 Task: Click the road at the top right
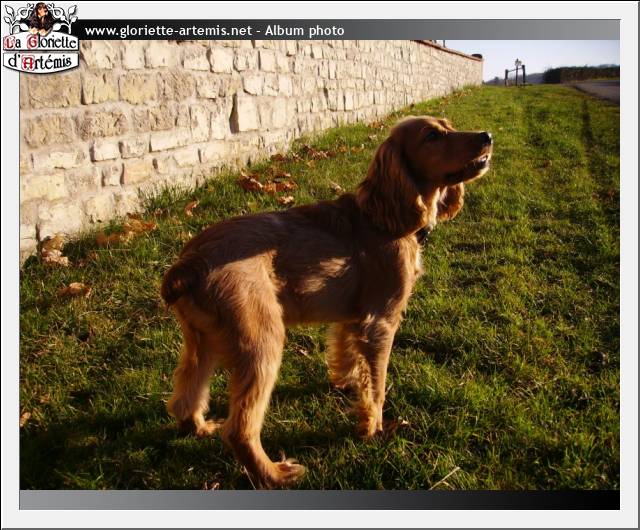[x=598, y=90]
